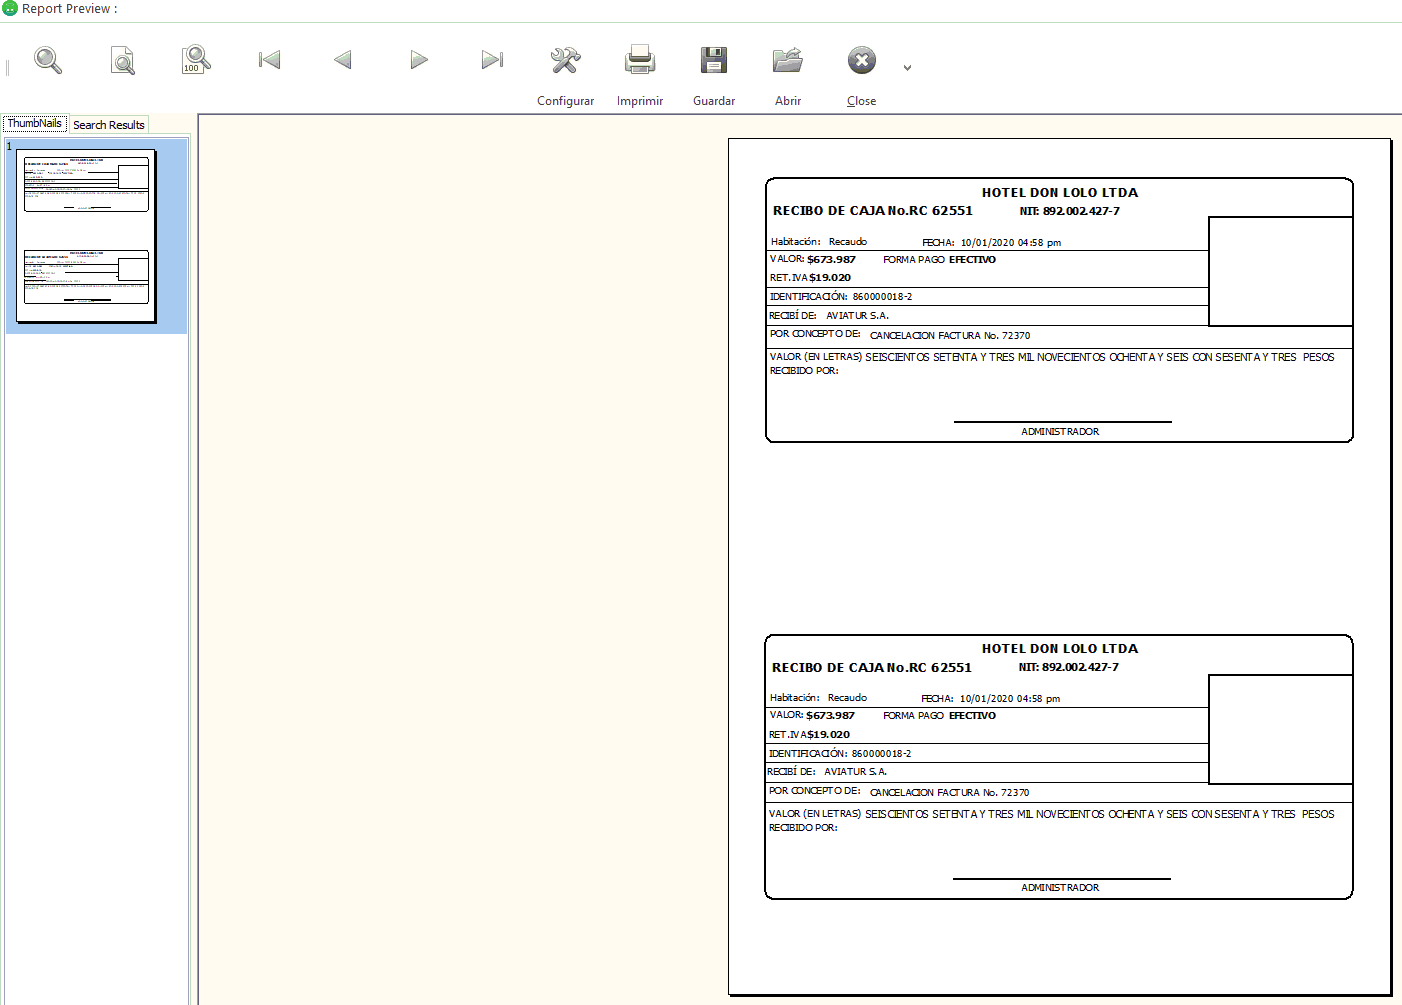The width and height of the screenshot is (1402, 1005).
Task: Click the whole-page zoom icon
Action: click(122, 61)
